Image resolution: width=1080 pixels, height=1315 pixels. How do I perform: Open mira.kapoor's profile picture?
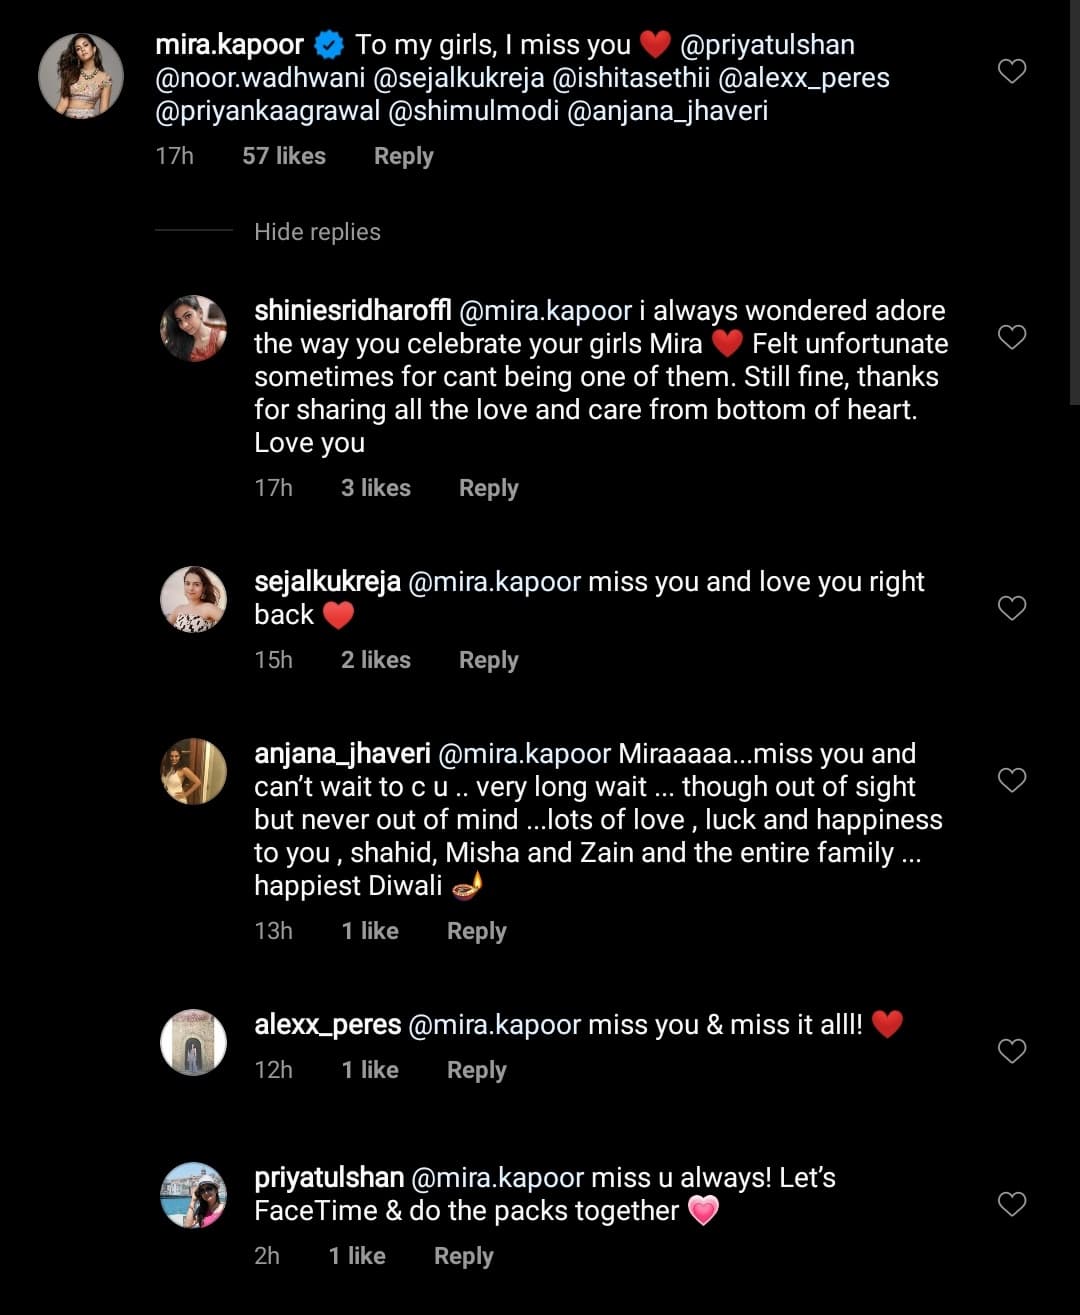pos(81,76)
